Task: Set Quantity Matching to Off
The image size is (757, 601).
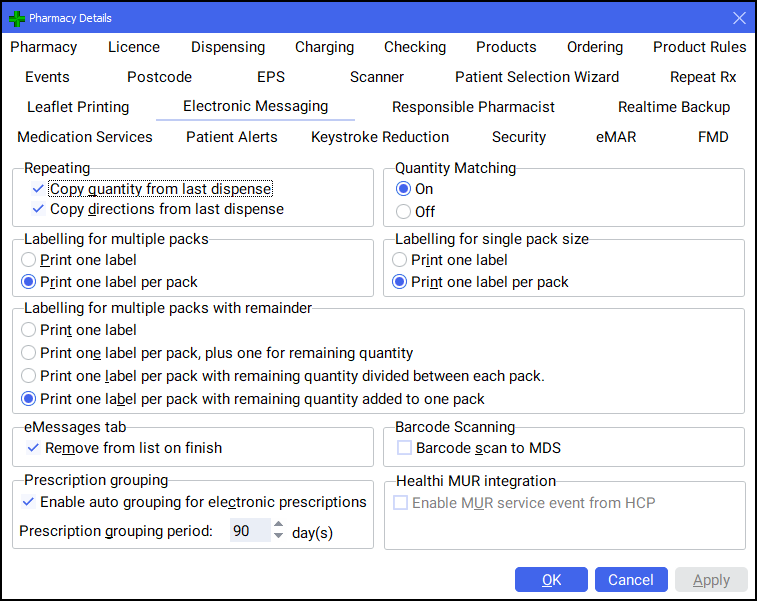Action: tap(404, 211)
